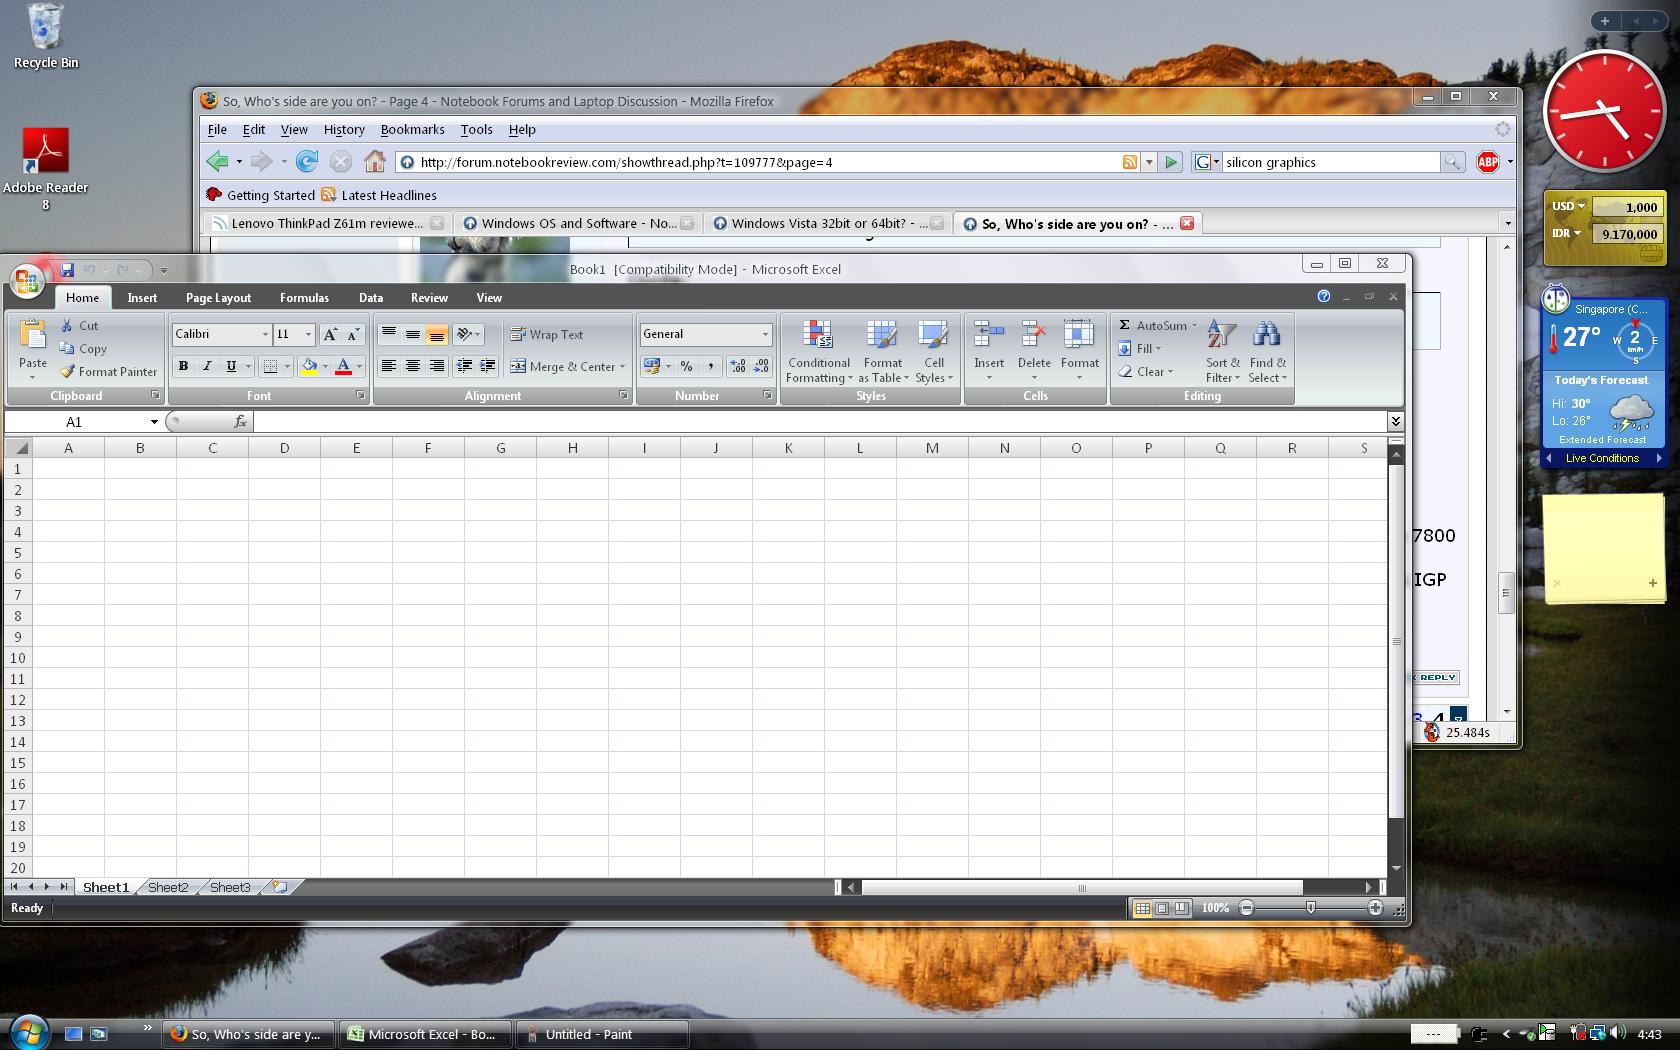Open Untitled - Paint from the taskbar
This screenshot has width=1680, height=1050.
[x=602, y=1034]
